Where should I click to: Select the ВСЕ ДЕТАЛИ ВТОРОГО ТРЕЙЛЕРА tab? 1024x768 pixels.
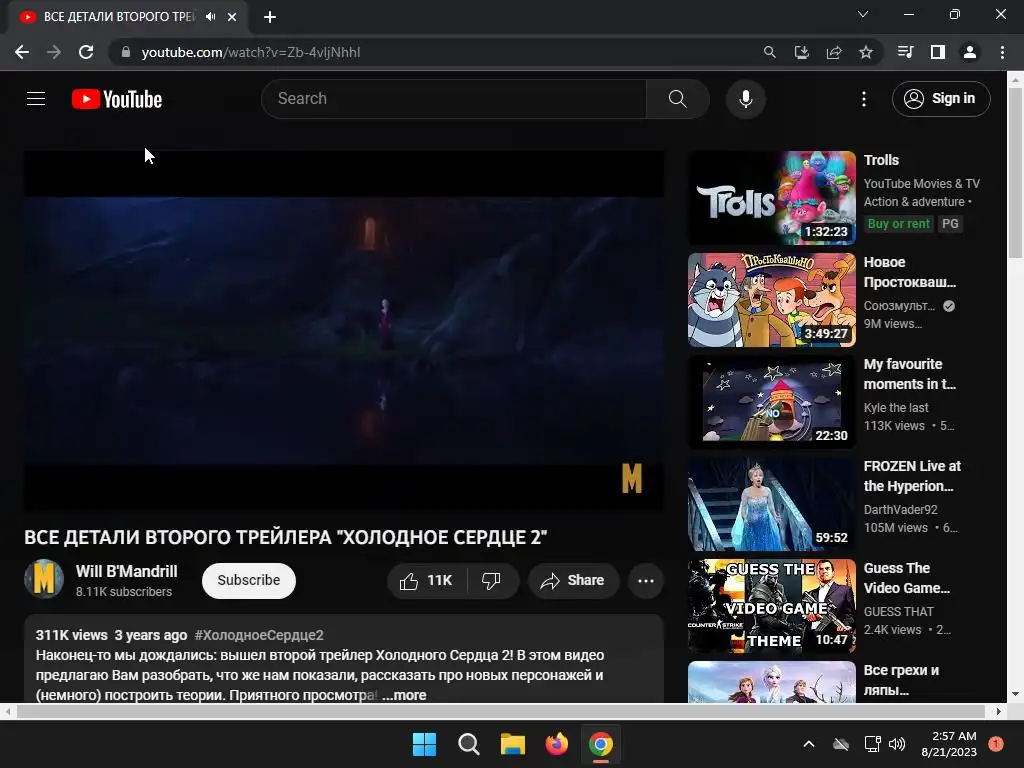click(128, 17)
